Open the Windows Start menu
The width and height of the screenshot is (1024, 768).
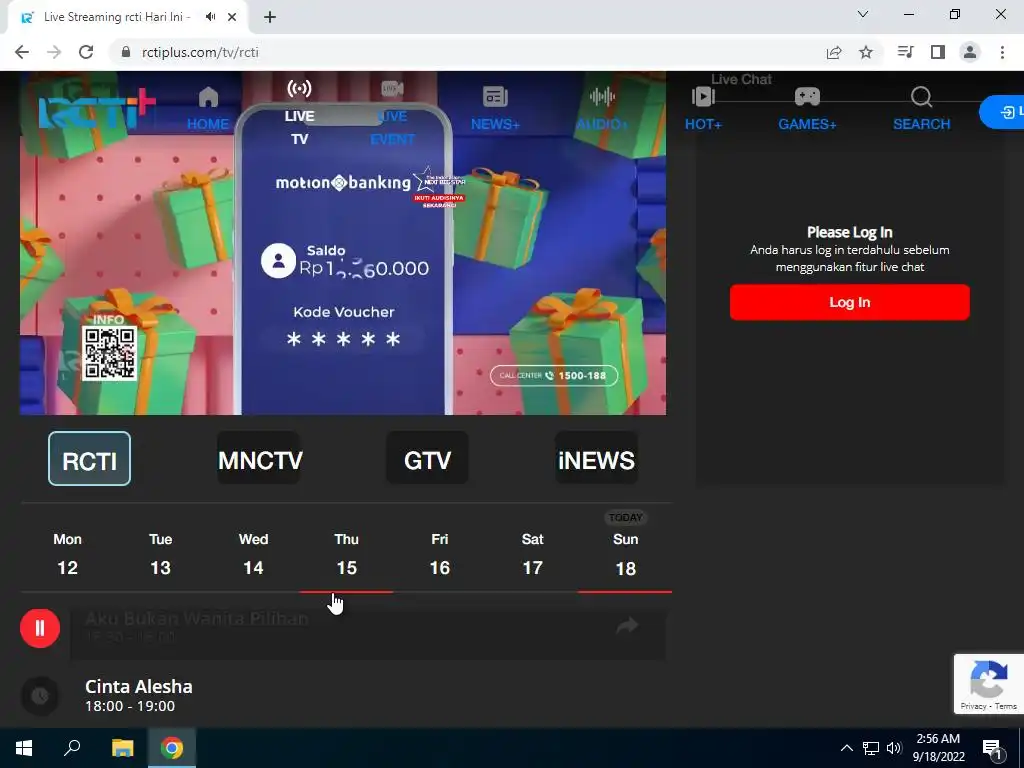click(x=24, y=748)
